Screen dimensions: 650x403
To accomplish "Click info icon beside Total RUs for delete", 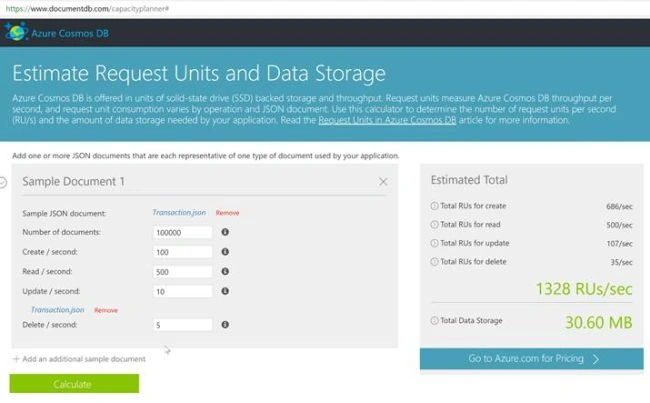I will 434,262.
